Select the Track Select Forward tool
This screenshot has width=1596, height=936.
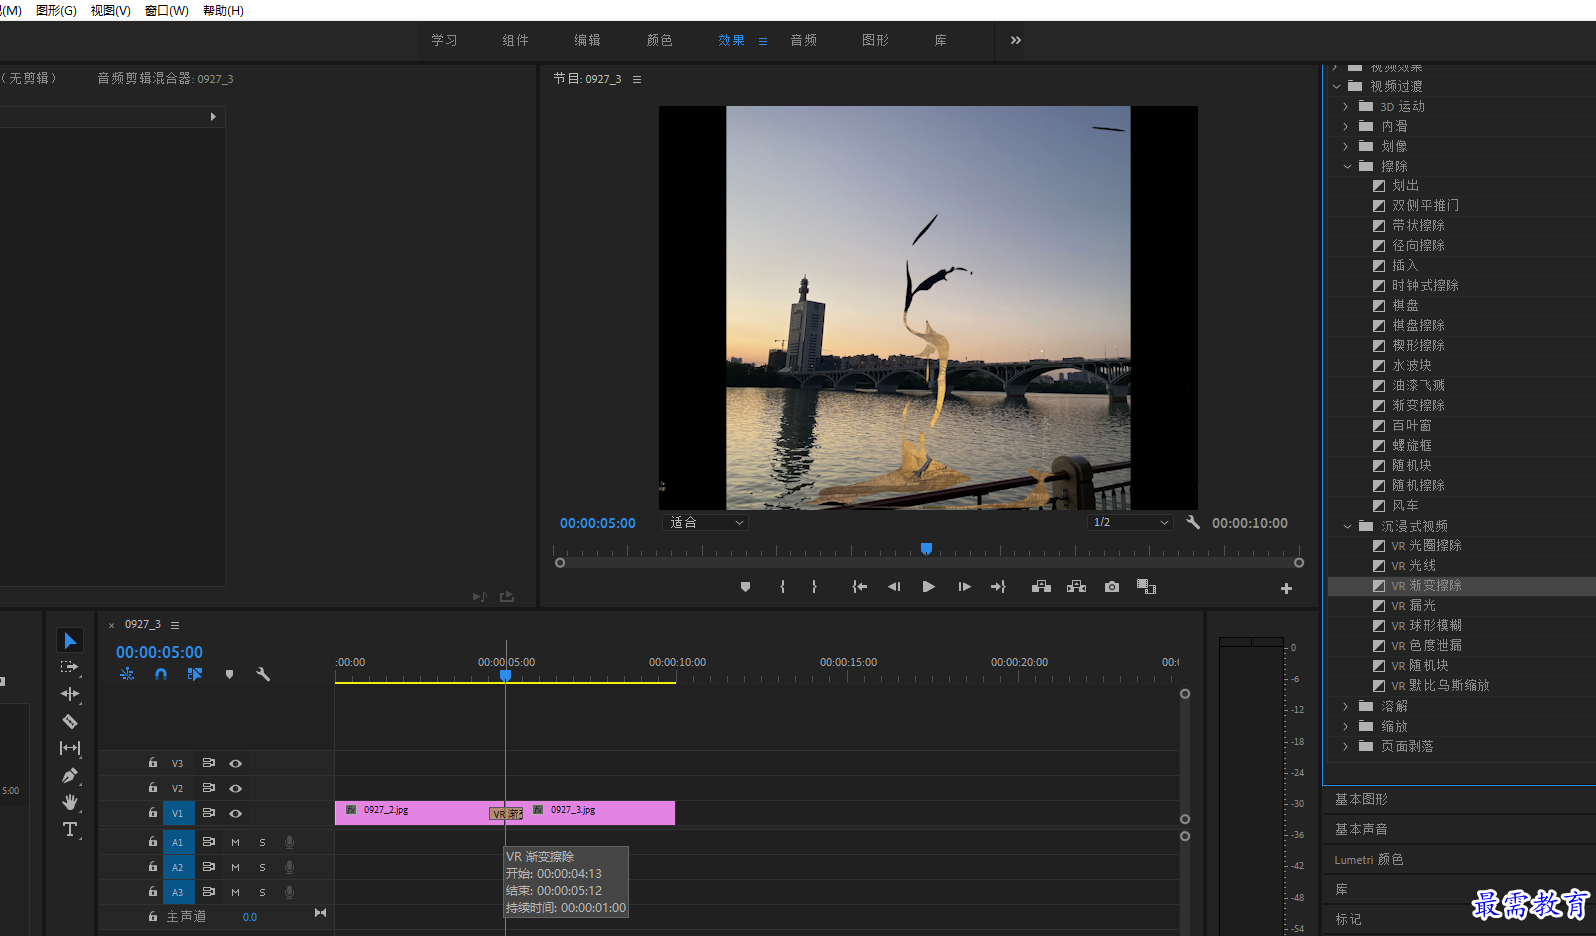click(70, 667)
